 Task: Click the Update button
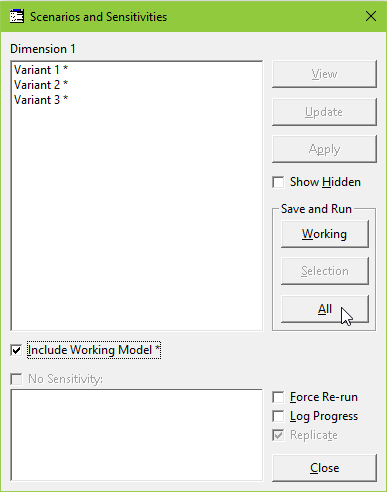324,112
